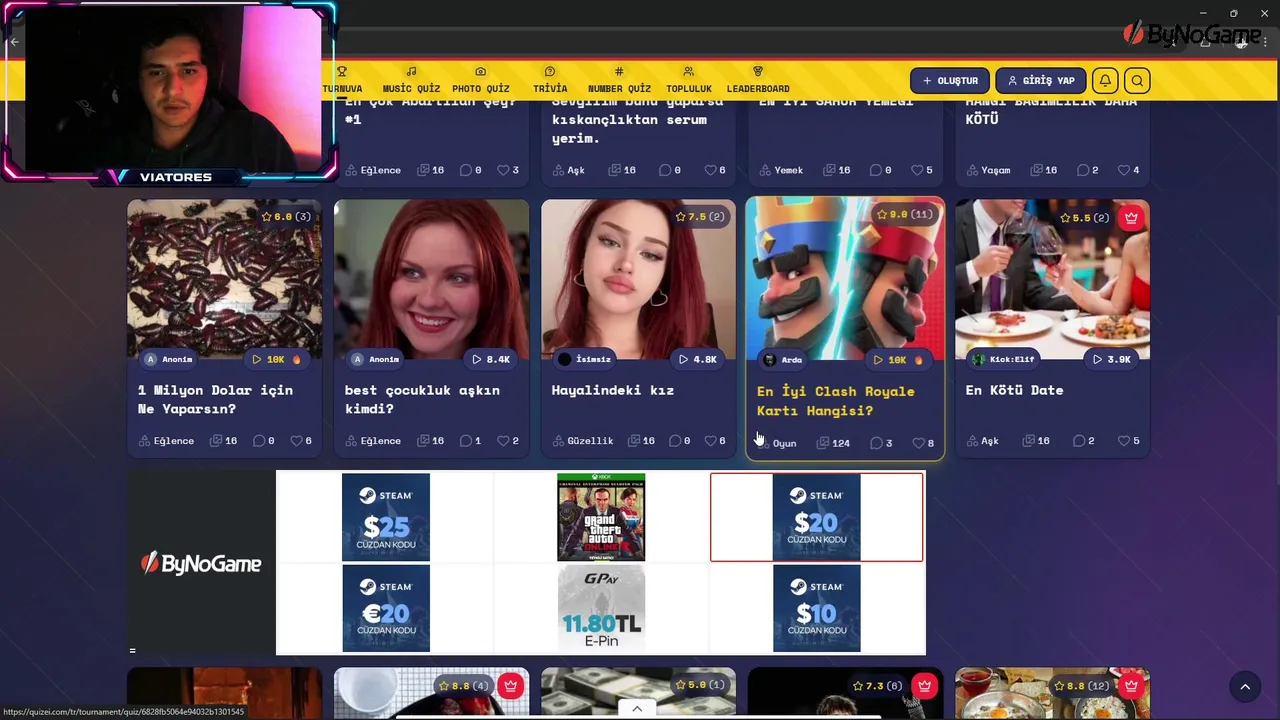Click the GİRİŞ YAP login button

[1041, 81]
